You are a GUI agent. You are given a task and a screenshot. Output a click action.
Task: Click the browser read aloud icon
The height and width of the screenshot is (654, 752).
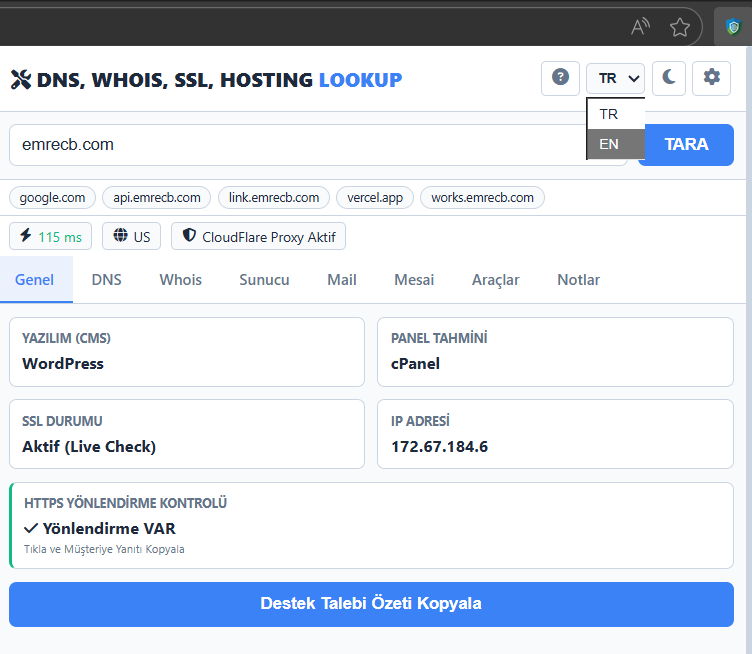pyautogui.click(x=641, y=27)
